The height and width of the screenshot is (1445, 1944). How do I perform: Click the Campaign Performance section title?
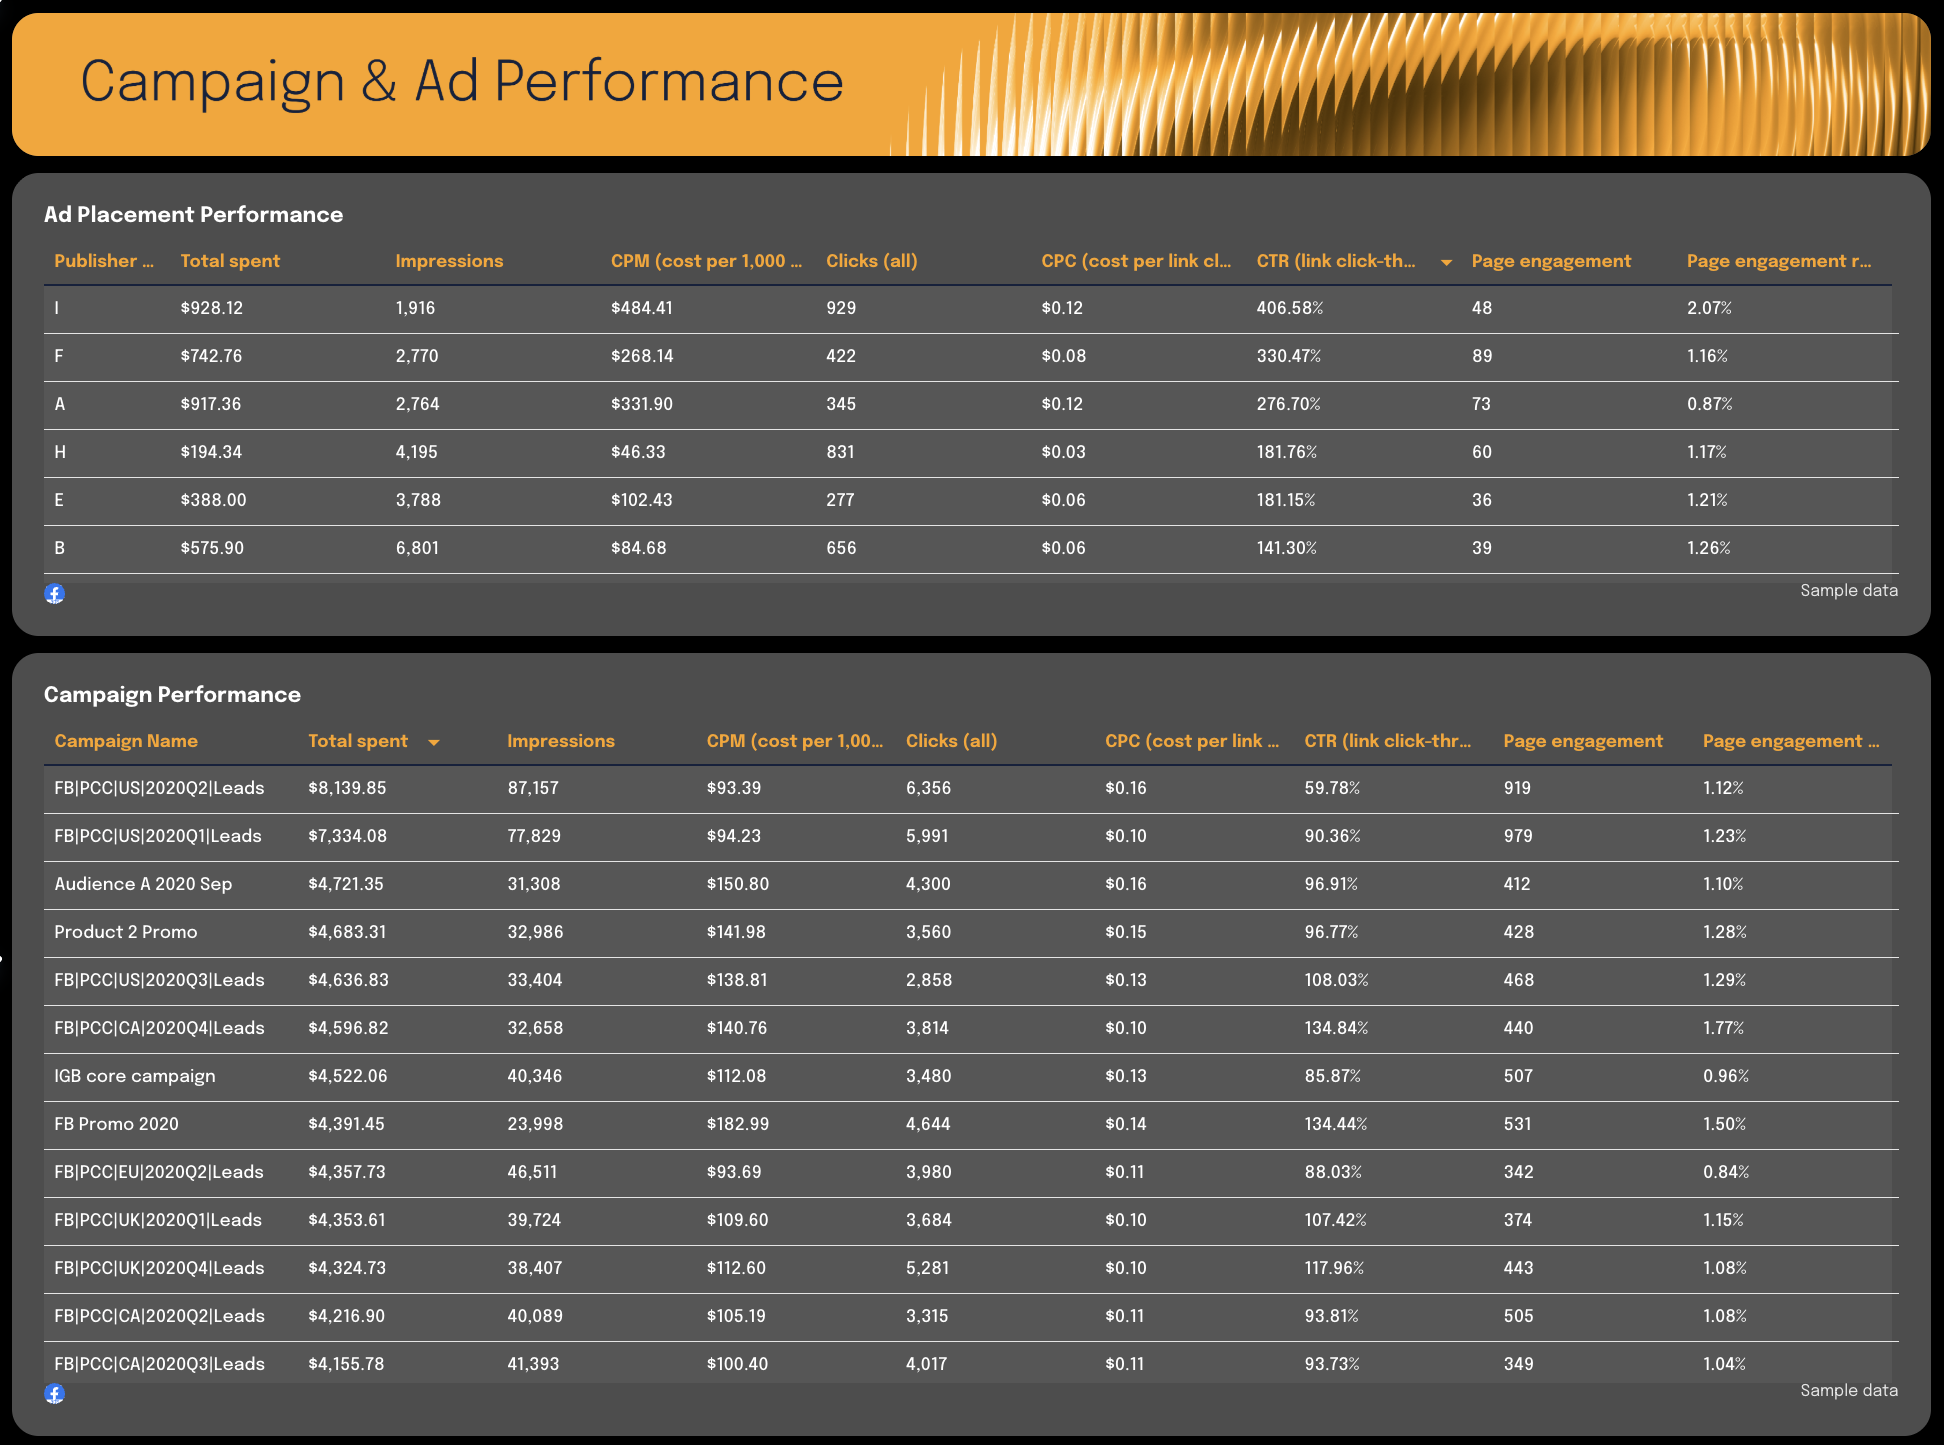172,694
